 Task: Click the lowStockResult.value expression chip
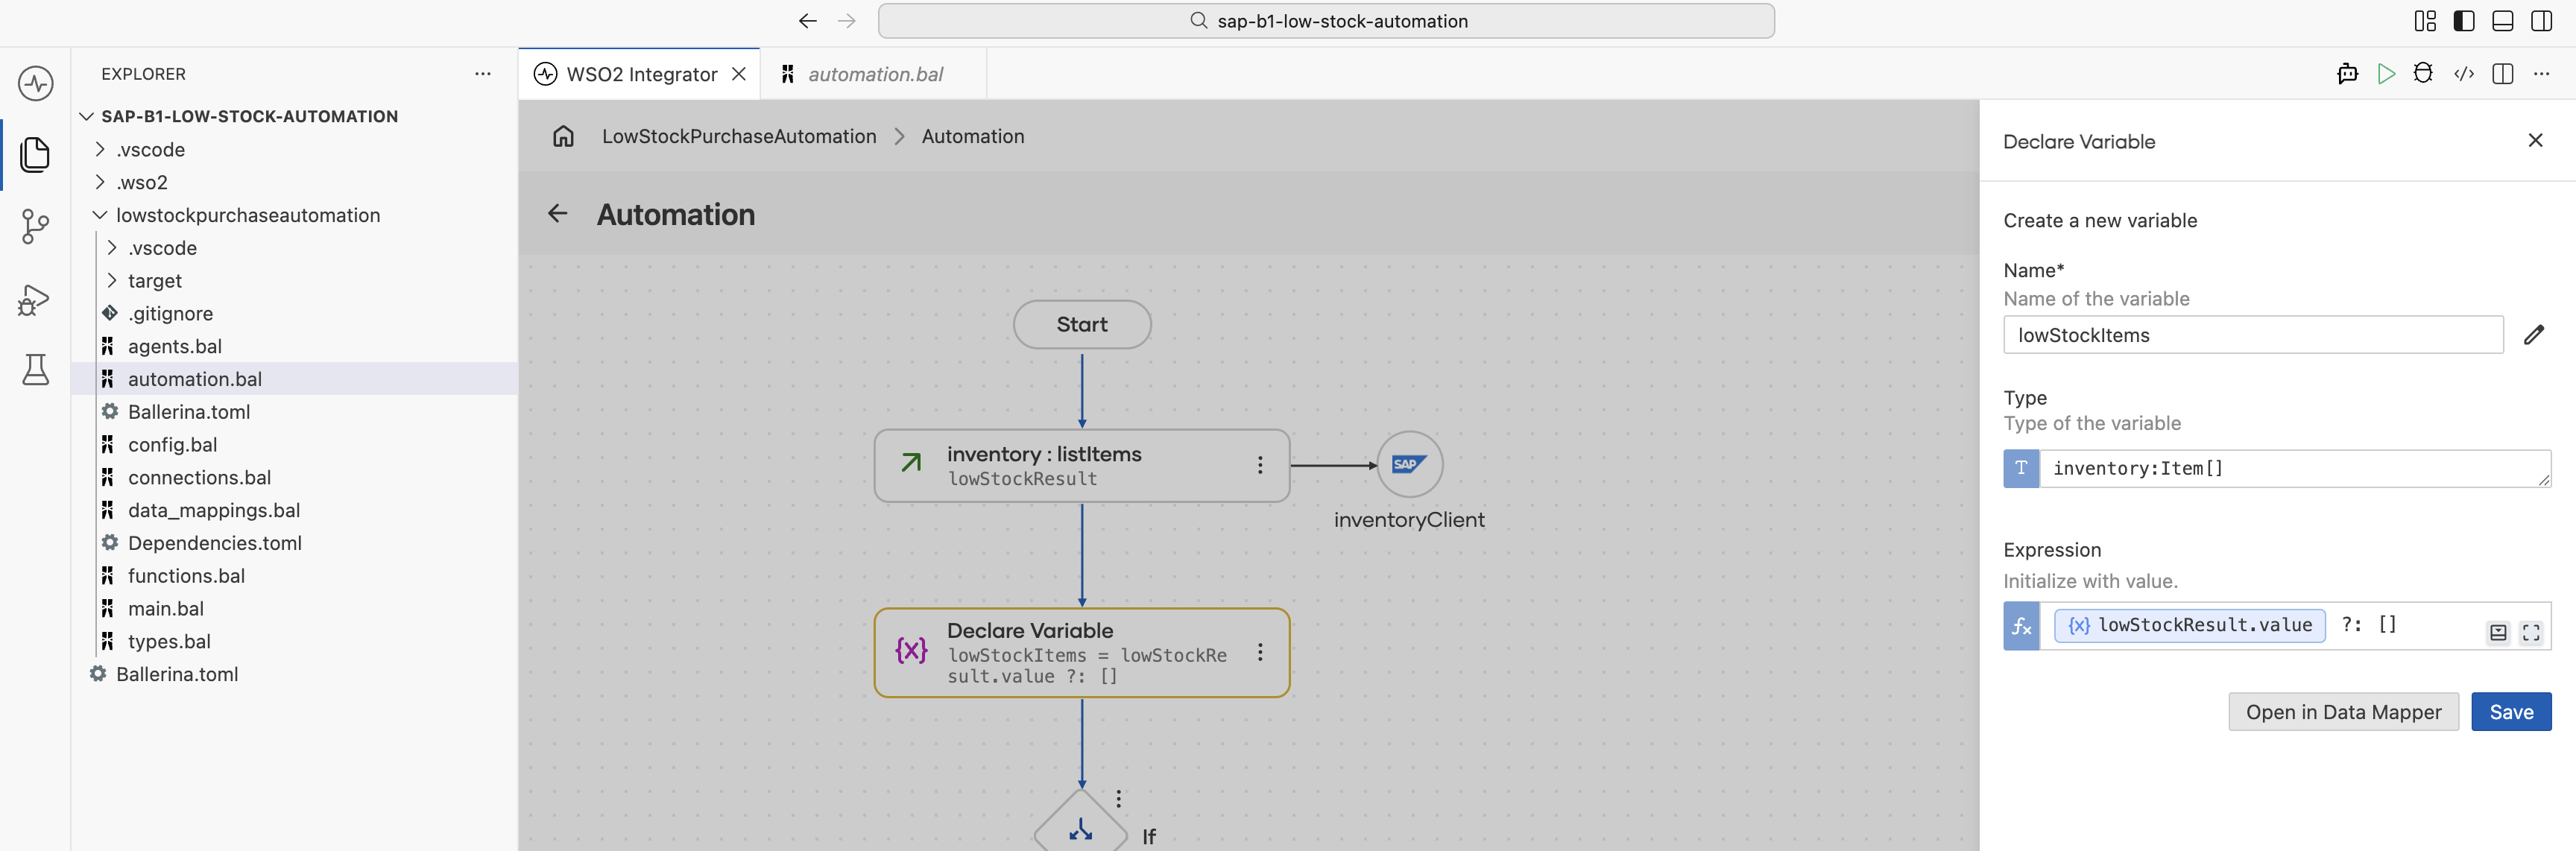tap(2189, 626)
